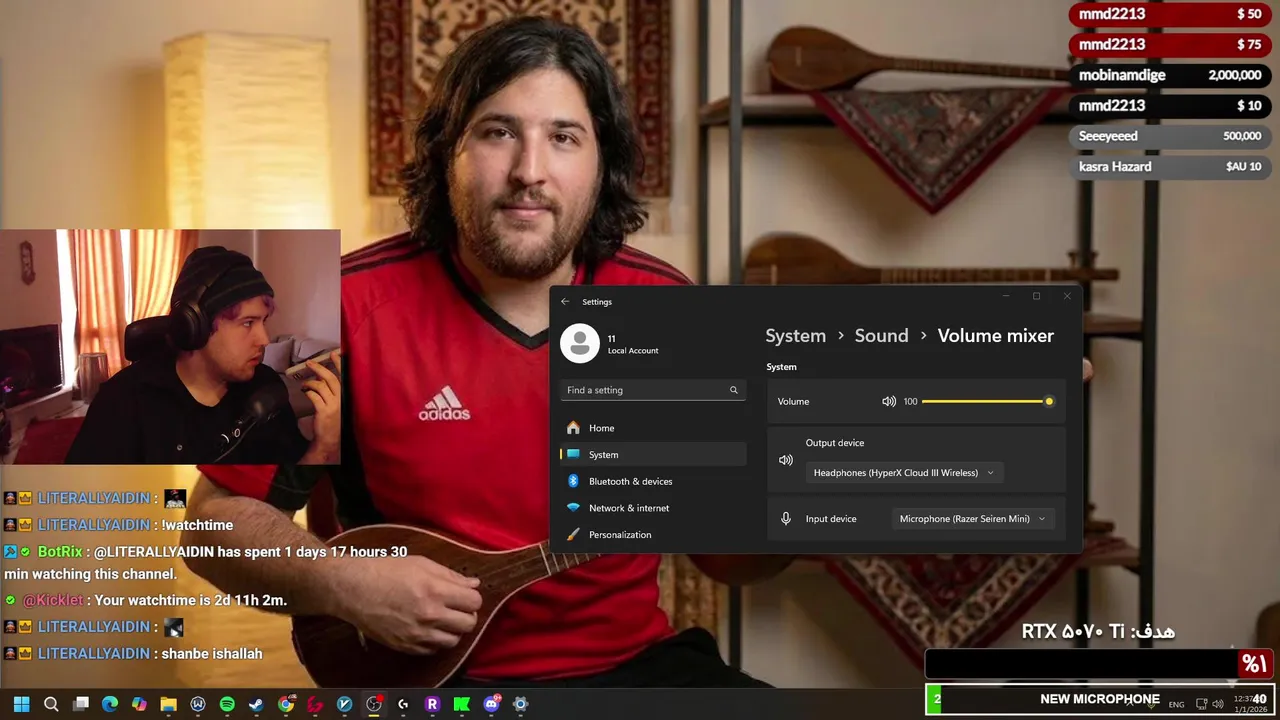Viewport: 1280px width, 720px height.
Task: Open the network icon in the system tray
Action: tap(1202, 704)
